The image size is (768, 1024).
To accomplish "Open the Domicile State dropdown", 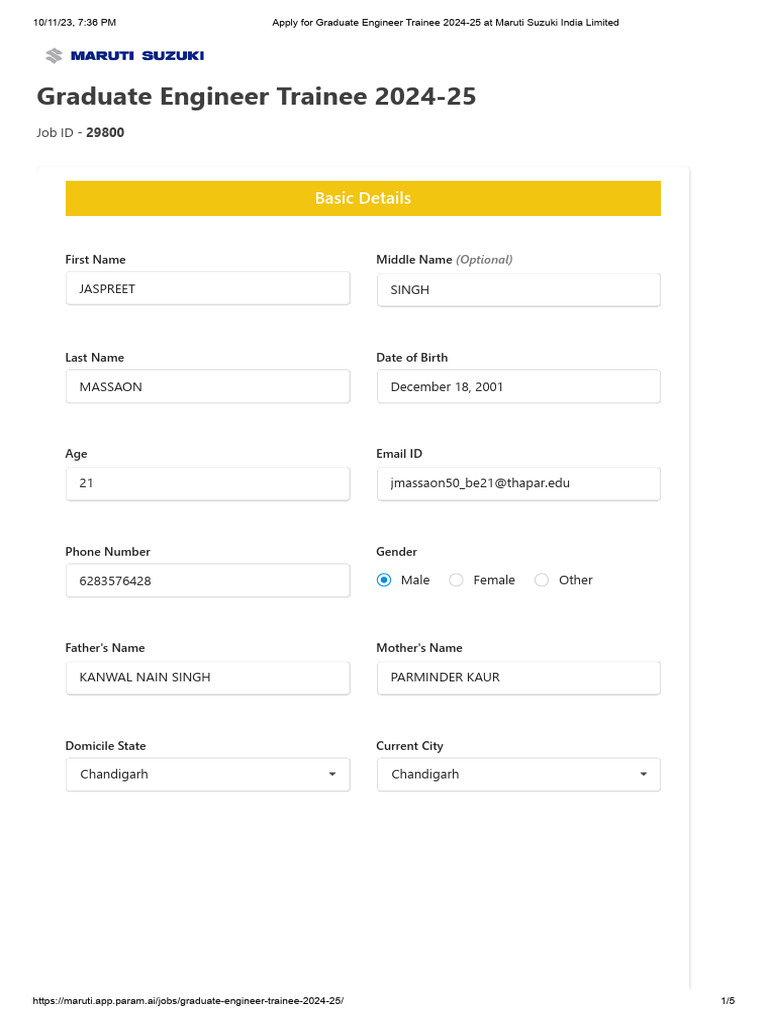I will [x=208, y=775].
